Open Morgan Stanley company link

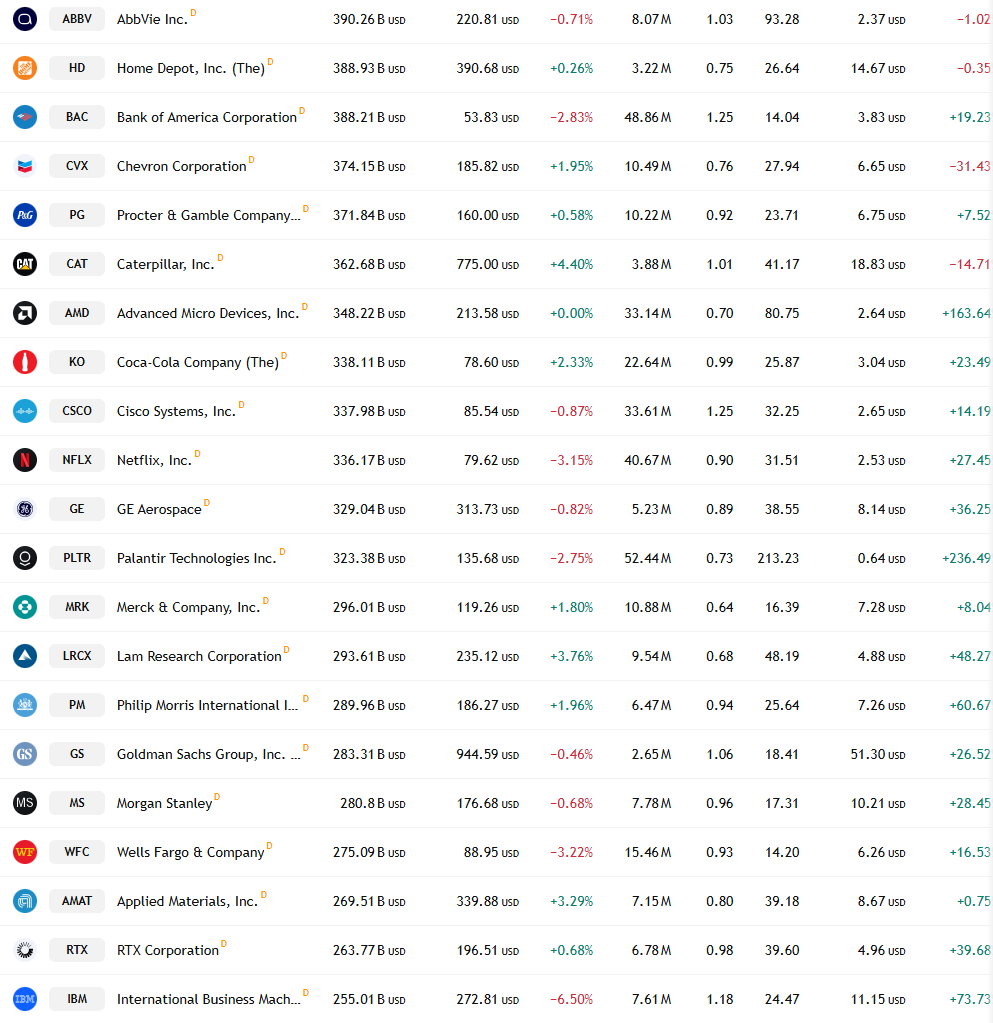tap(164, 803)
